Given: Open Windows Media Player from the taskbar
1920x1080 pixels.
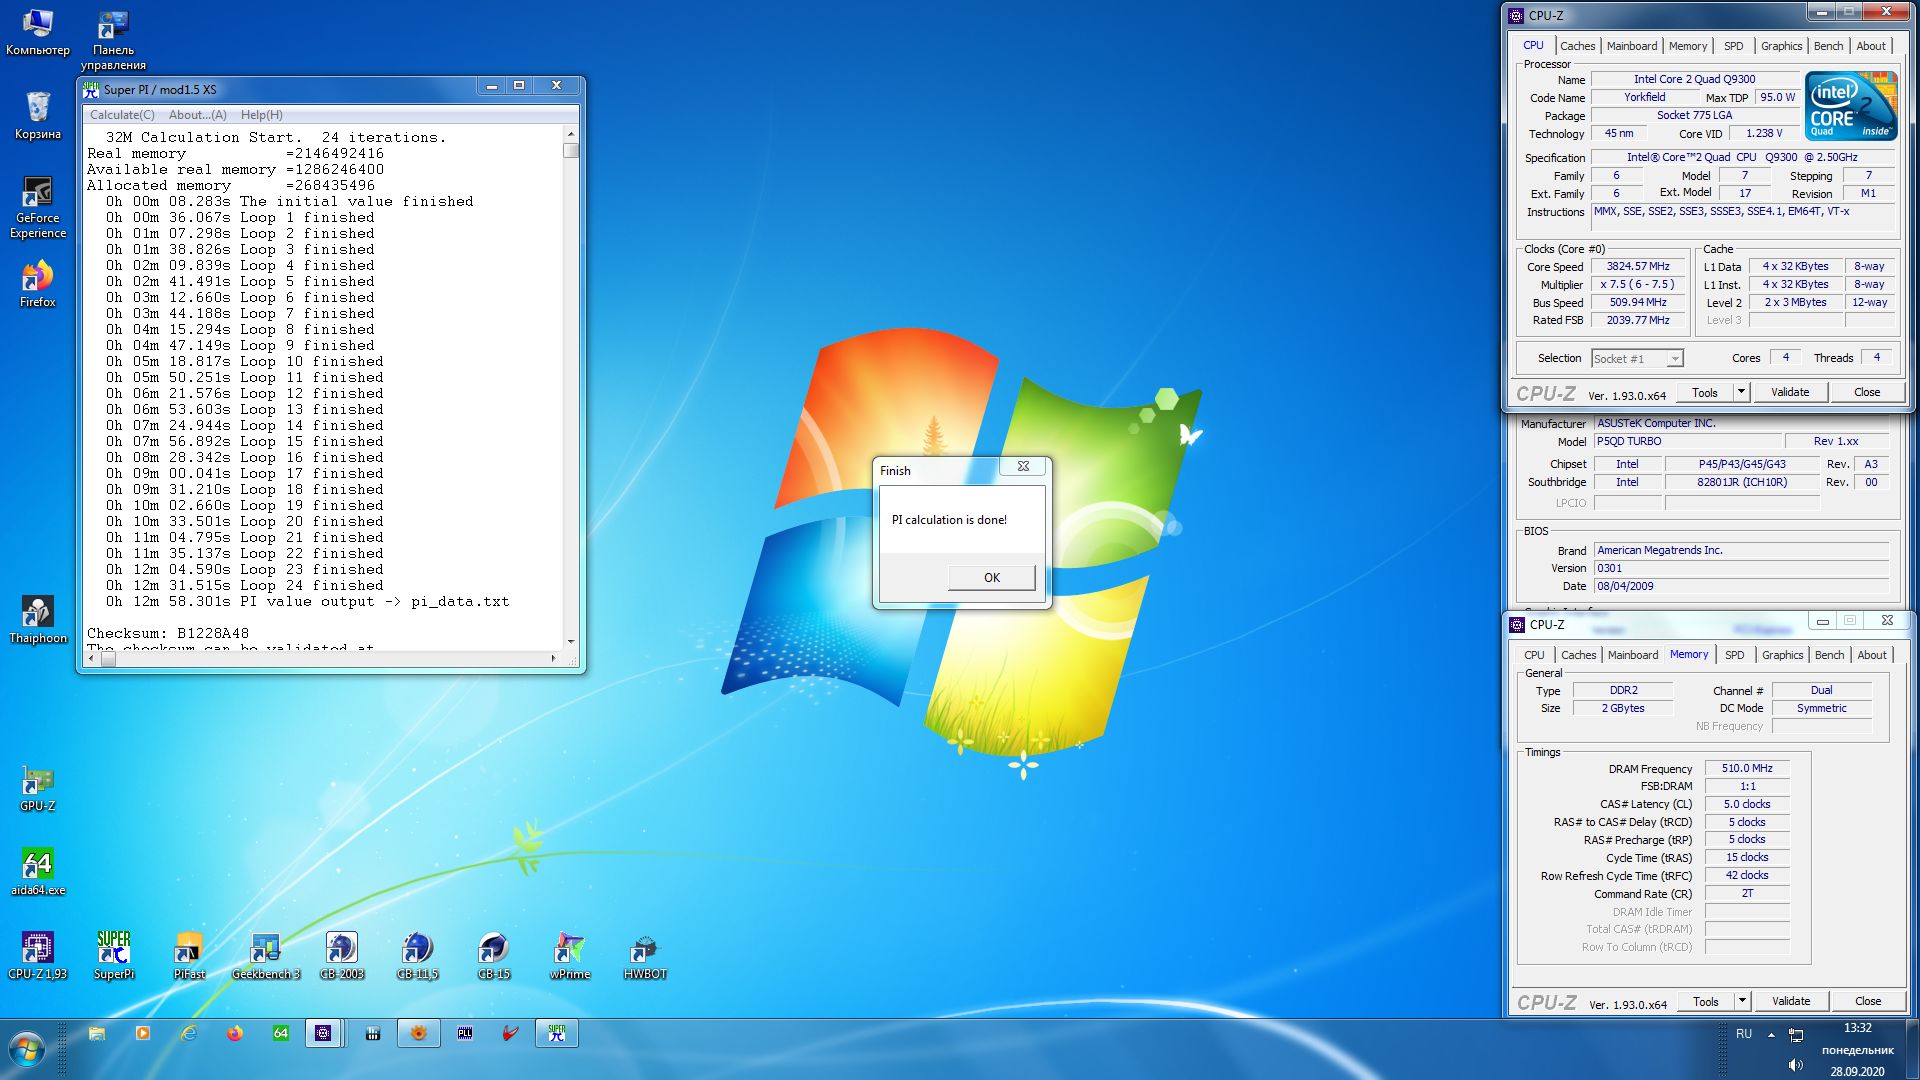Looking at the screenshot, I should [143, 1033].
